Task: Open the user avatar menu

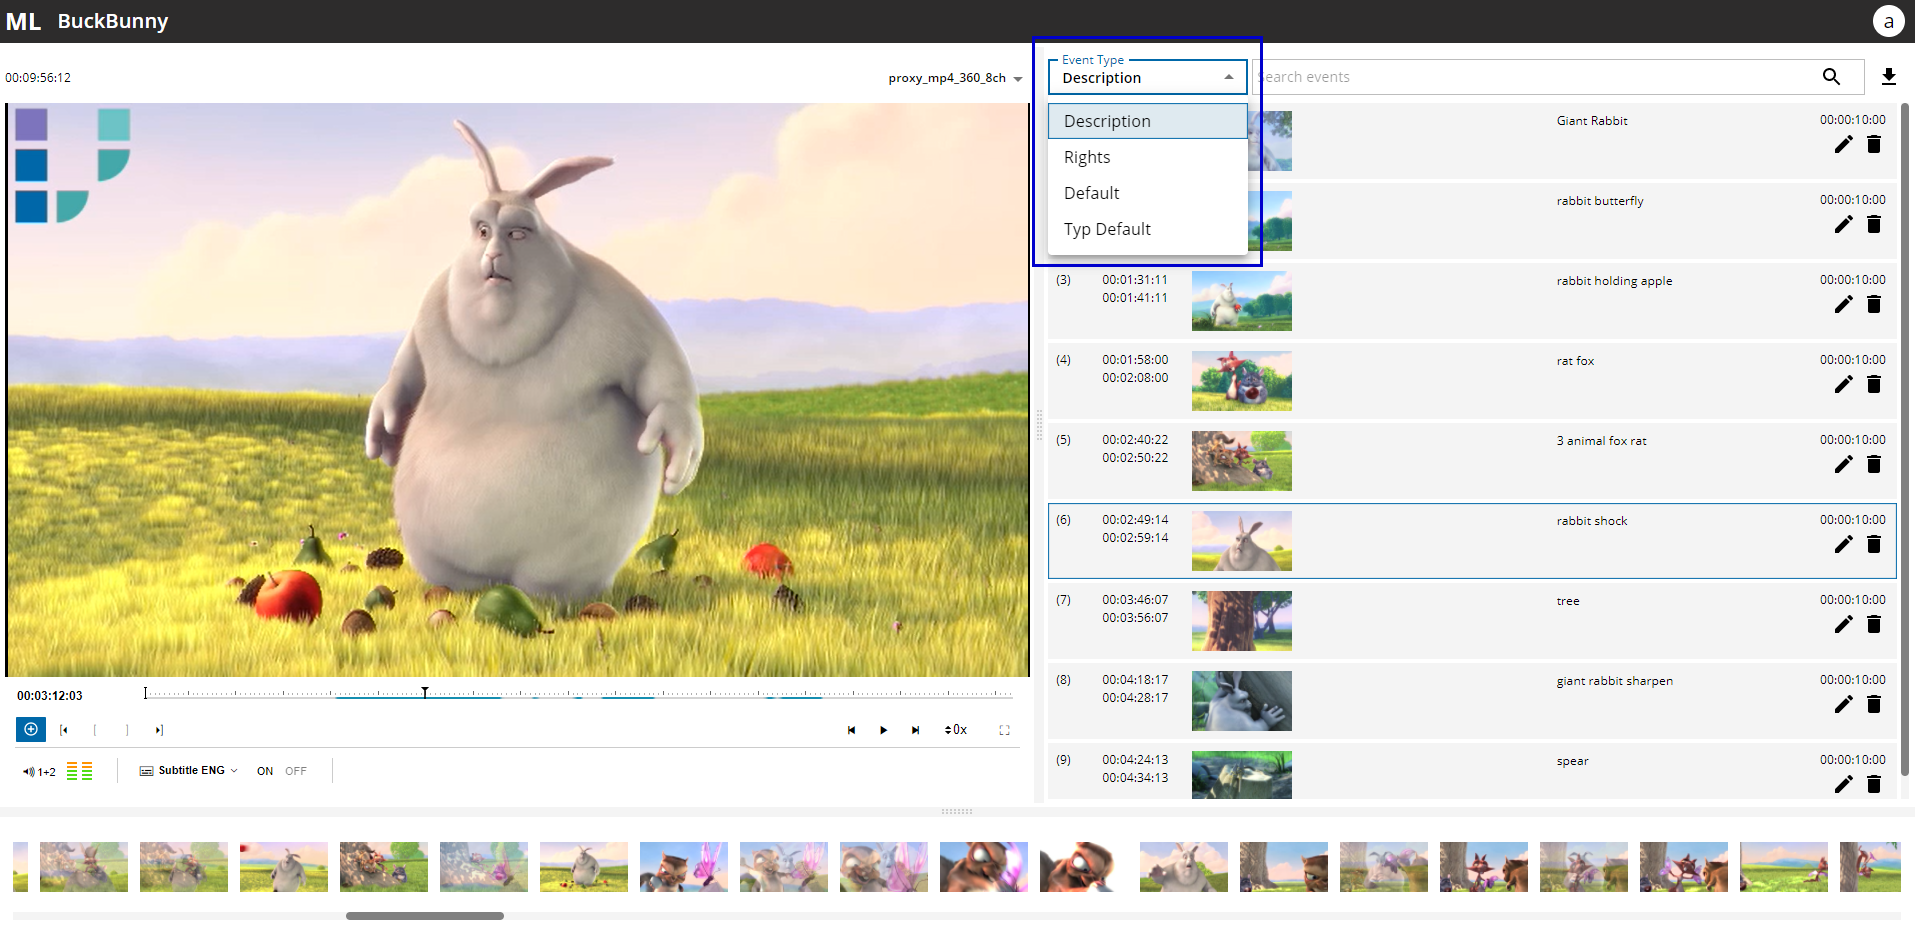Action: click(1888, 21)
